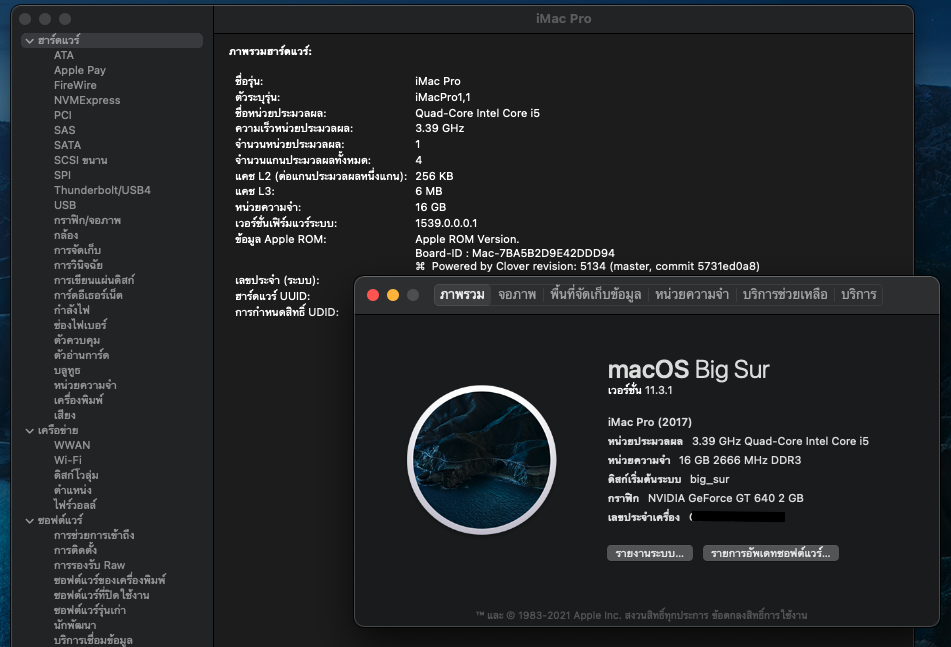
Task: Select ATA in the sidebar
Action: (x=64, y=55)
